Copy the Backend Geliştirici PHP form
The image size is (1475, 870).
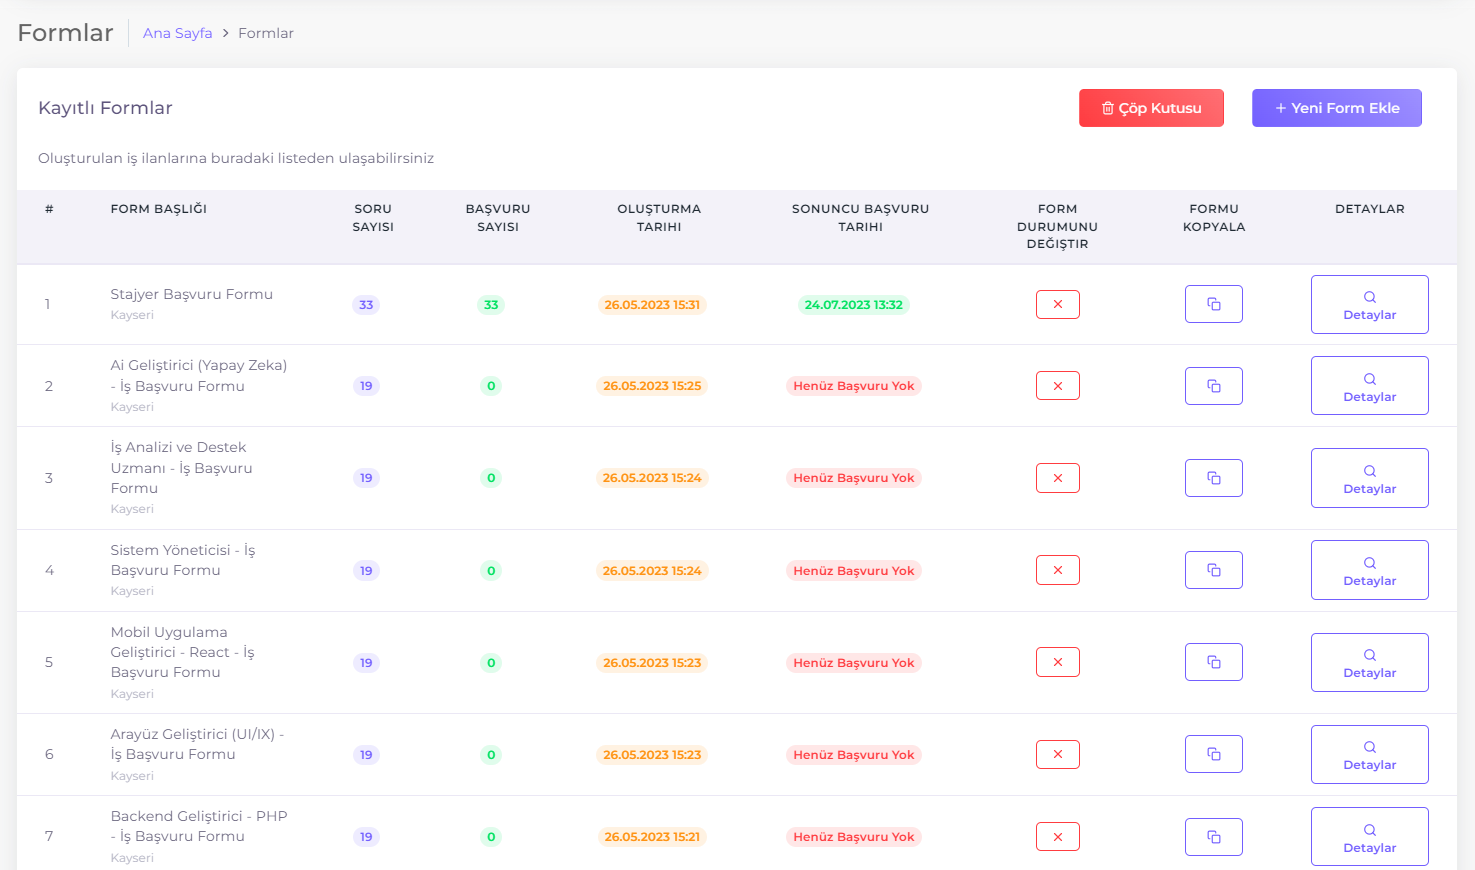(x=1213, y=837)
